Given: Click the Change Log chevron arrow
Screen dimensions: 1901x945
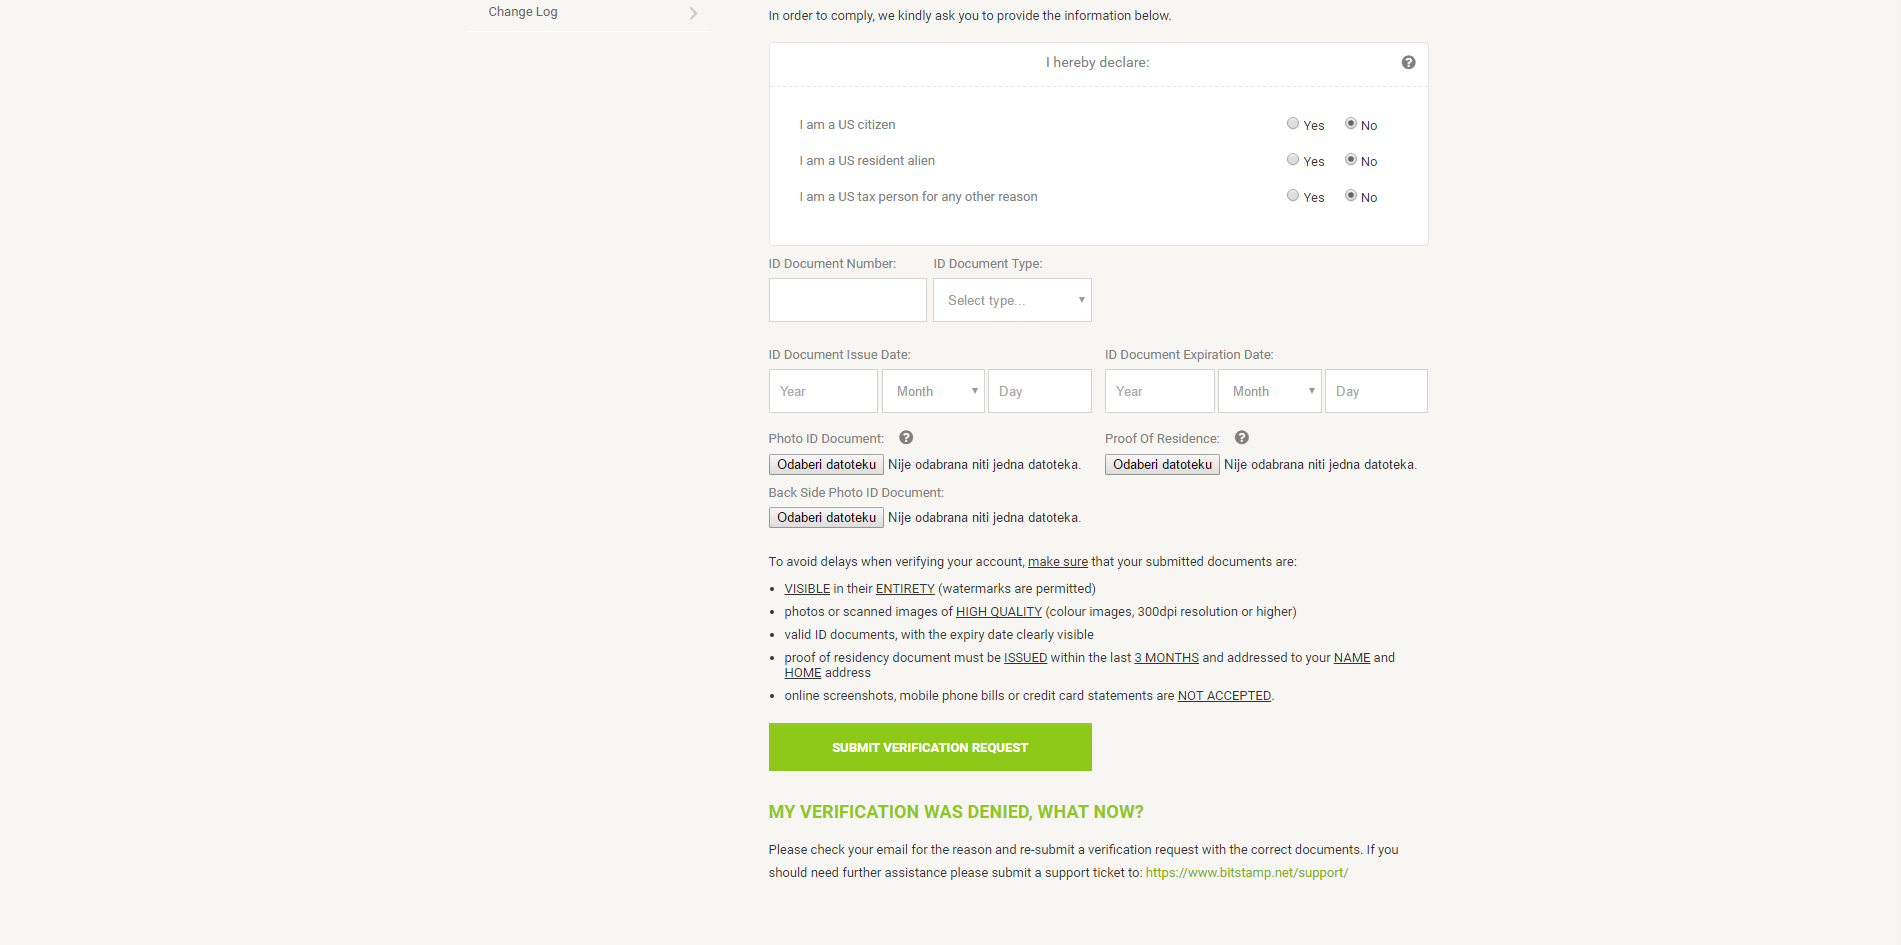Looking at the screenshot, I should (x=693, y=13).
